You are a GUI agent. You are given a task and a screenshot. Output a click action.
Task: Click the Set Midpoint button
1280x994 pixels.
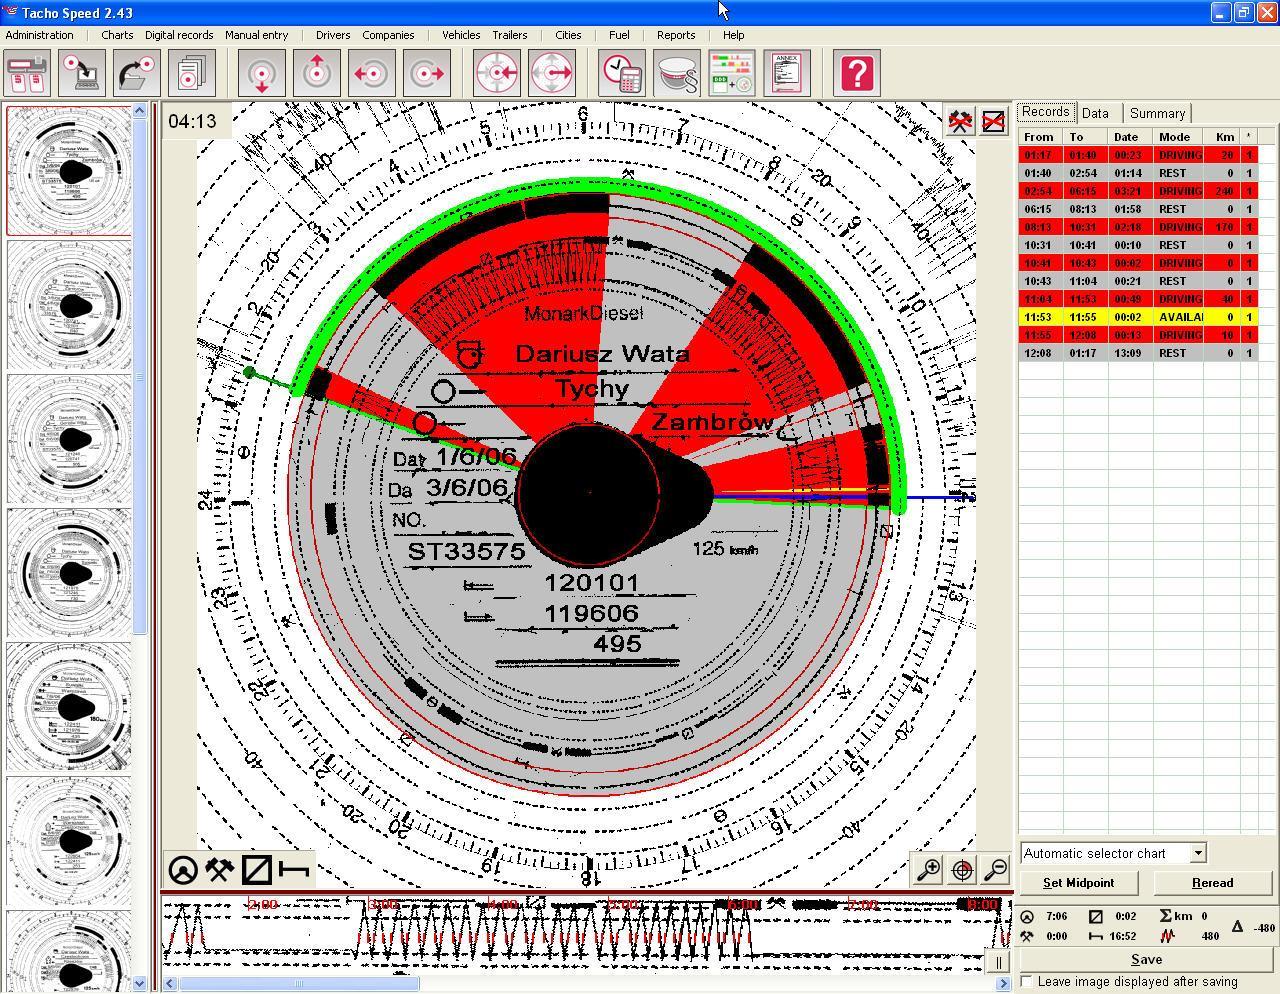coord(1078,883)
